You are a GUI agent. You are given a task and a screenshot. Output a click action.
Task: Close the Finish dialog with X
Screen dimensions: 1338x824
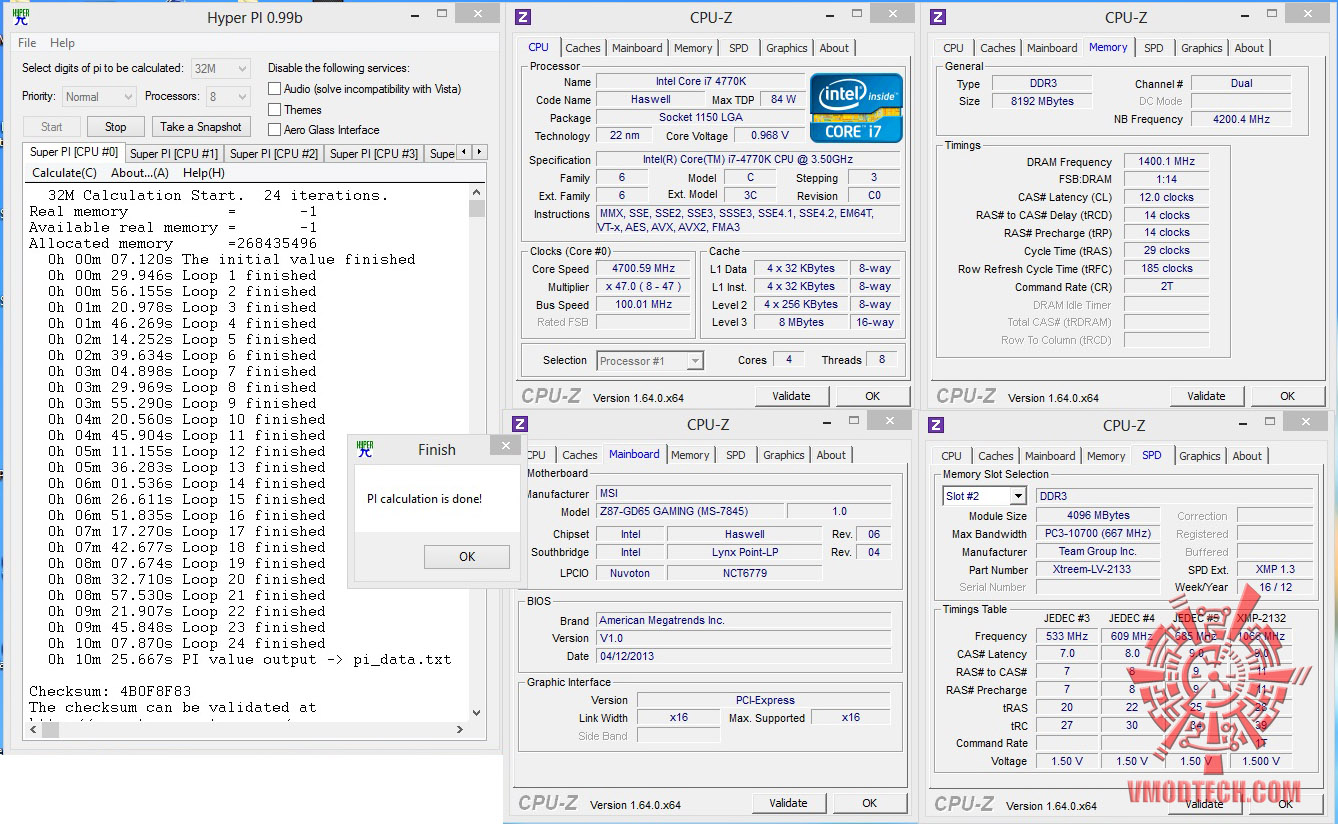[506, 447]
